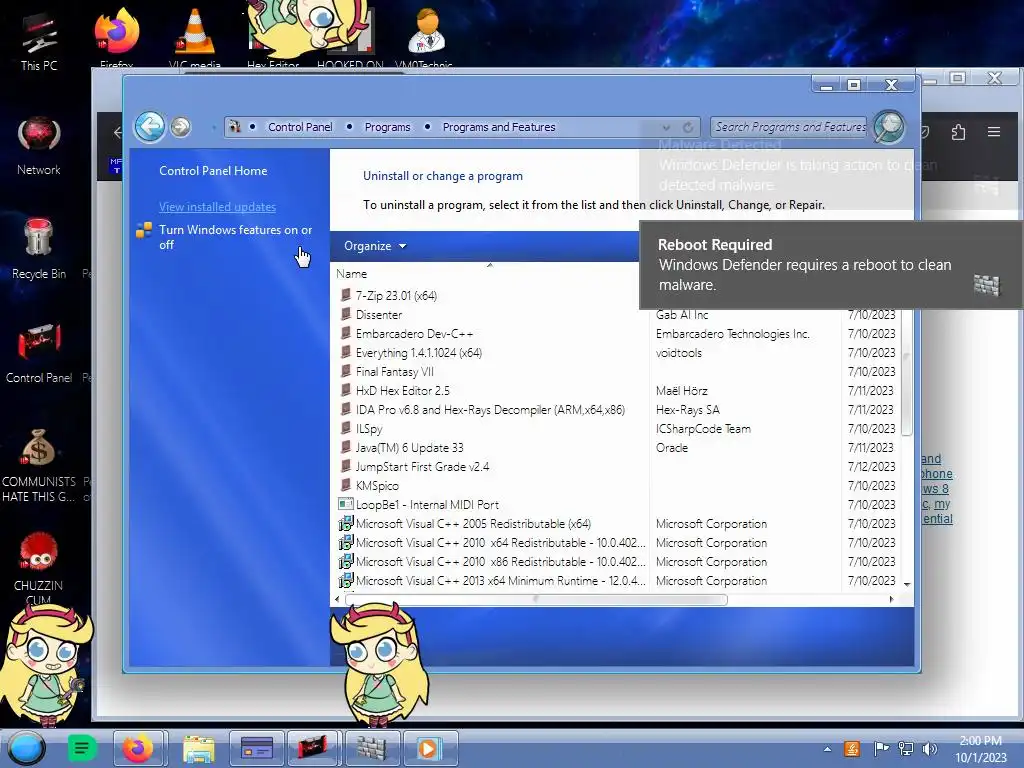
Task: Select Everything 1.4.1.1024 (x64) entry
Action: 419,353
